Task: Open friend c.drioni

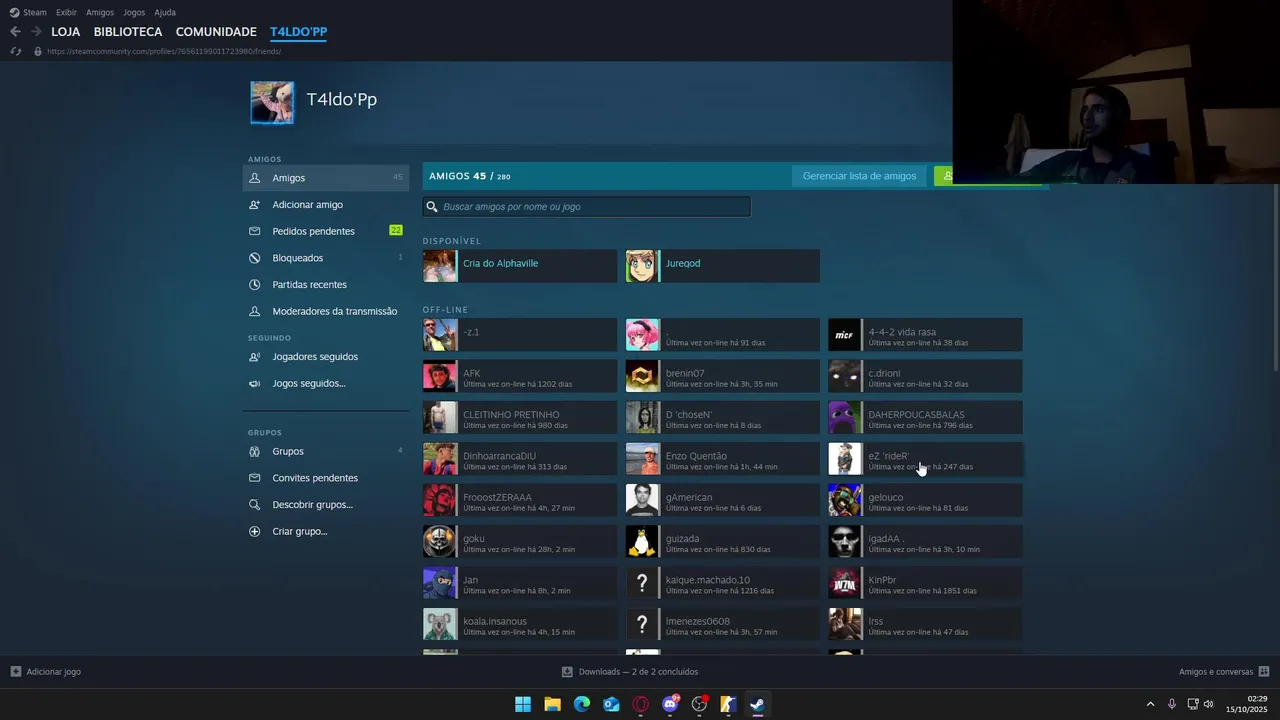Action: tap(925, 376)
